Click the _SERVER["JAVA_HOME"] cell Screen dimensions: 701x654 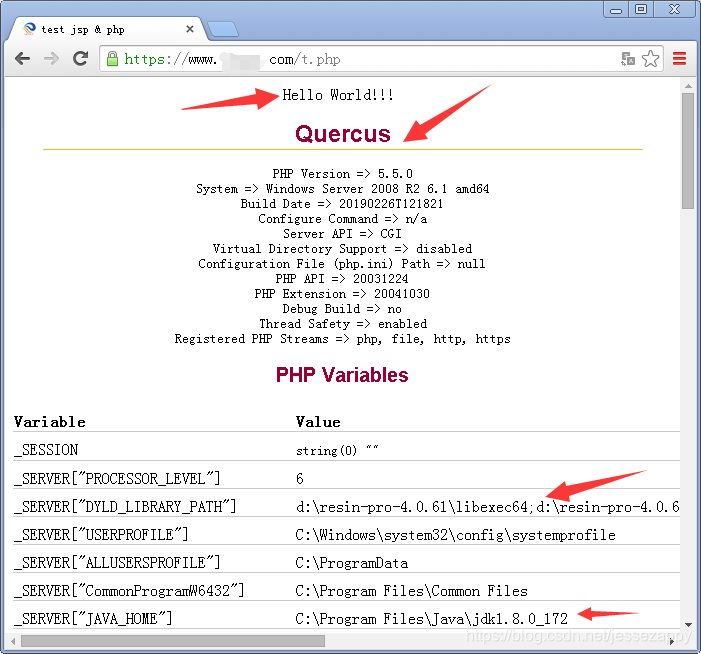pos(93,619)
